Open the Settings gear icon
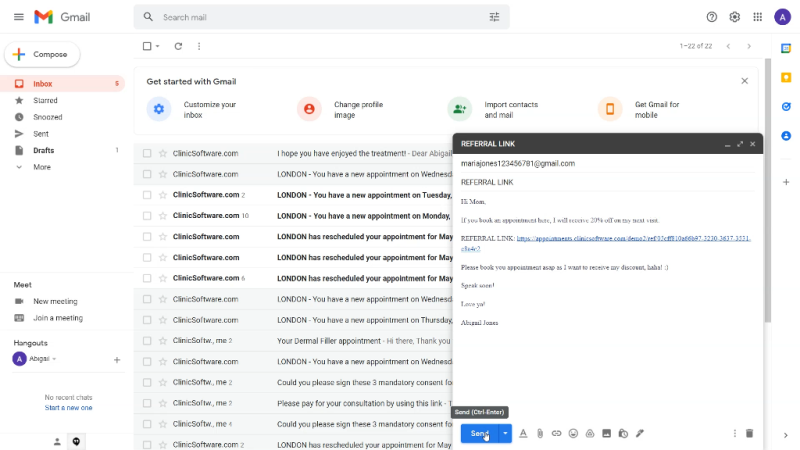Viewport: 800px width, 450px height. click(734, 17)
